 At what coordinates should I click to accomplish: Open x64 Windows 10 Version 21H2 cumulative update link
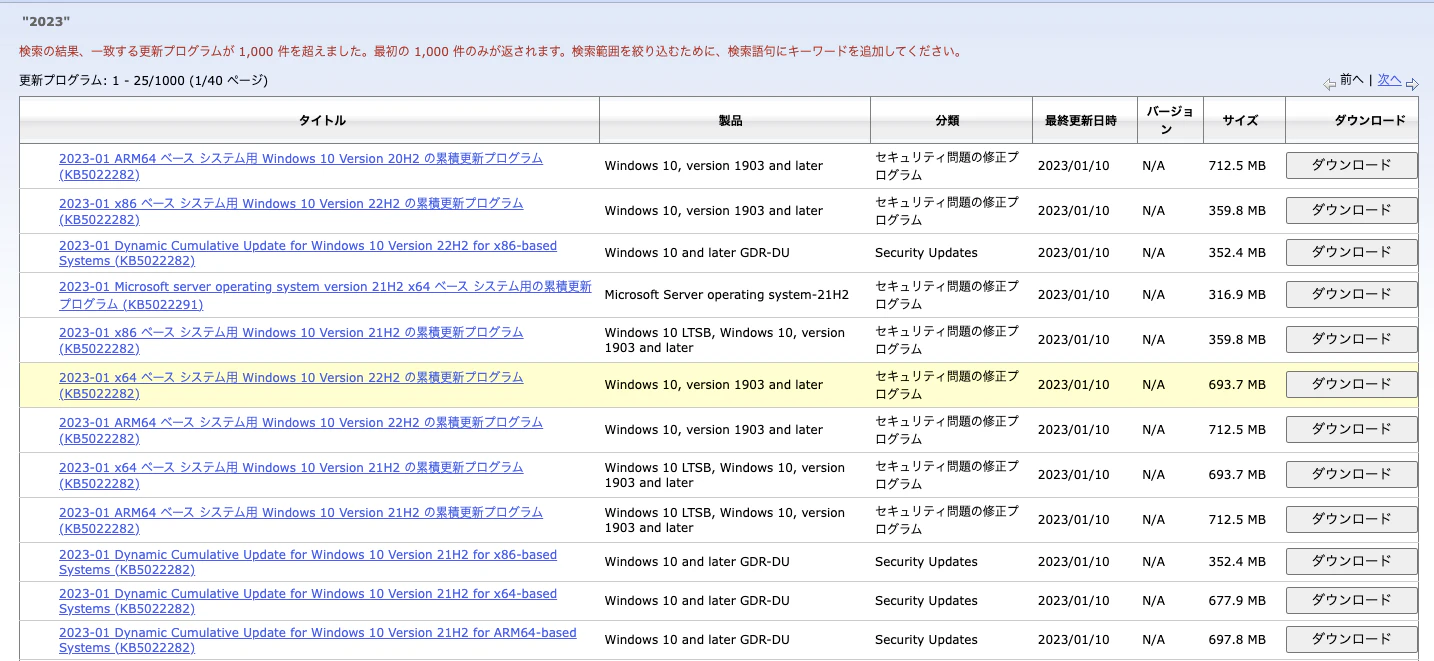(291, 475)
